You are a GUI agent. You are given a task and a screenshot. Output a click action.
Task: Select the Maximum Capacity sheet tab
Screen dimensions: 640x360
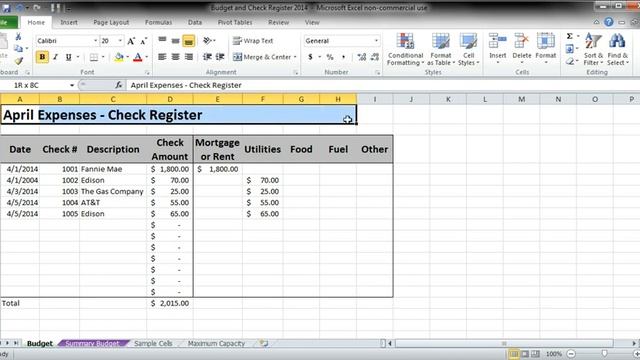click(x=216, y=343)
